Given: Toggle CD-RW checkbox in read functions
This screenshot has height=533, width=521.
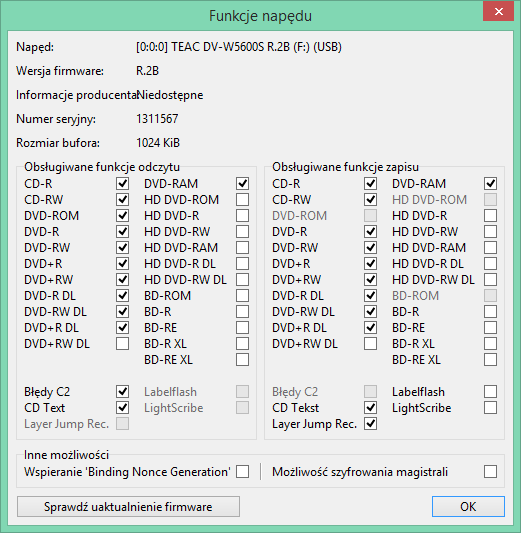Looking at the screenshot, I should (x=122, y=200).
